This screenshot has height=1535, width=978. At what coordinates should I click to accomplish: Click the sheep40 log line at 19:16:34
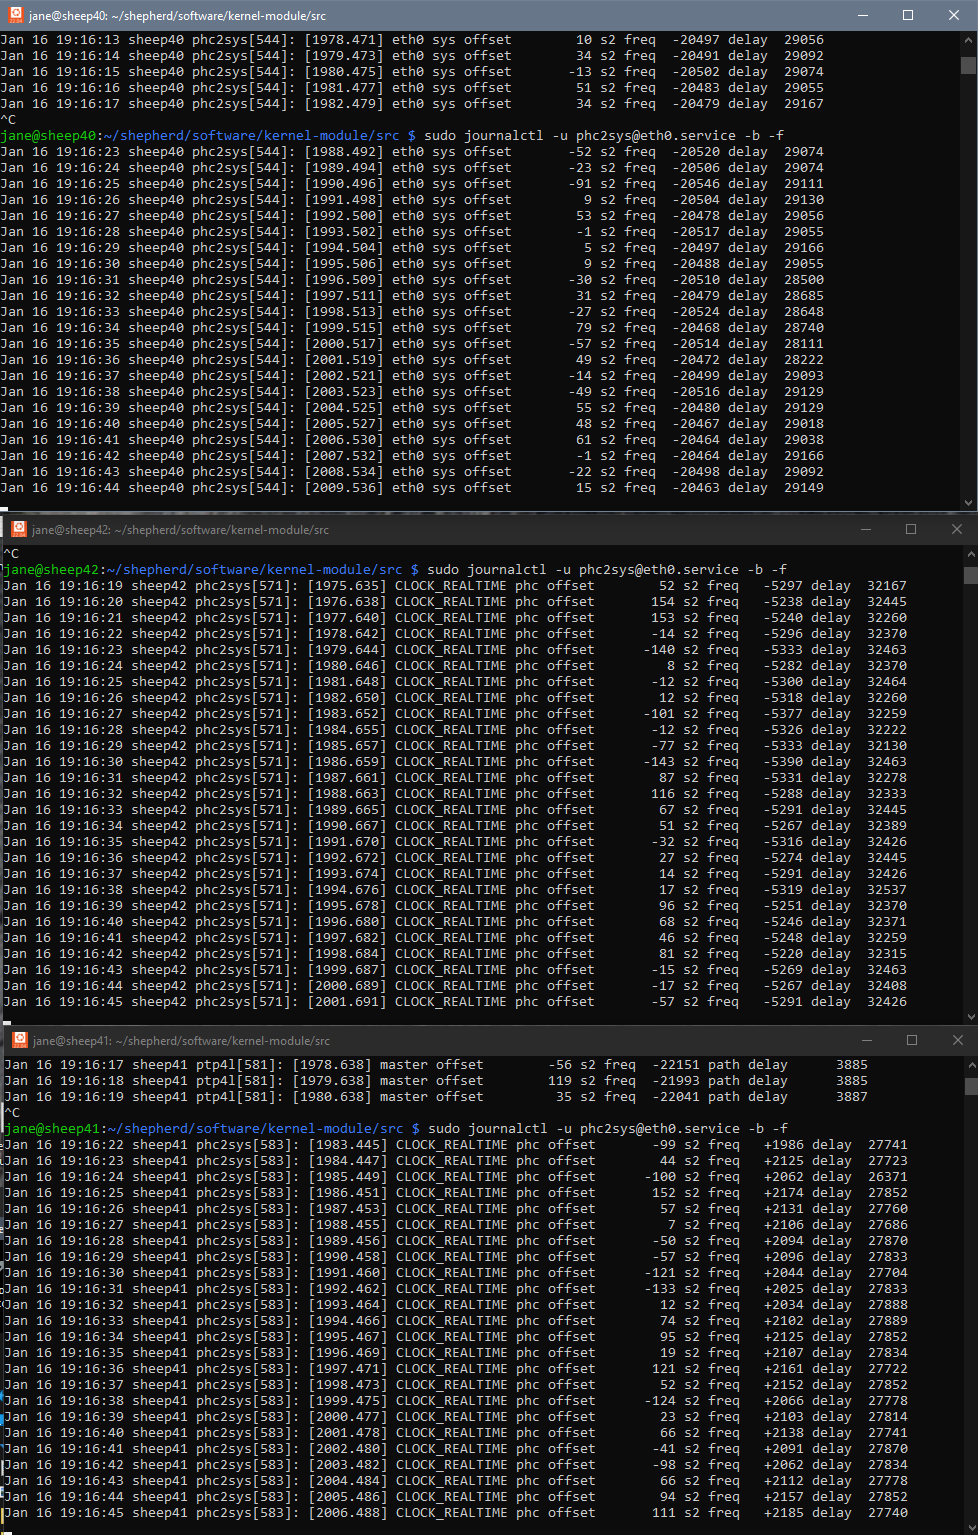point(412,328)
